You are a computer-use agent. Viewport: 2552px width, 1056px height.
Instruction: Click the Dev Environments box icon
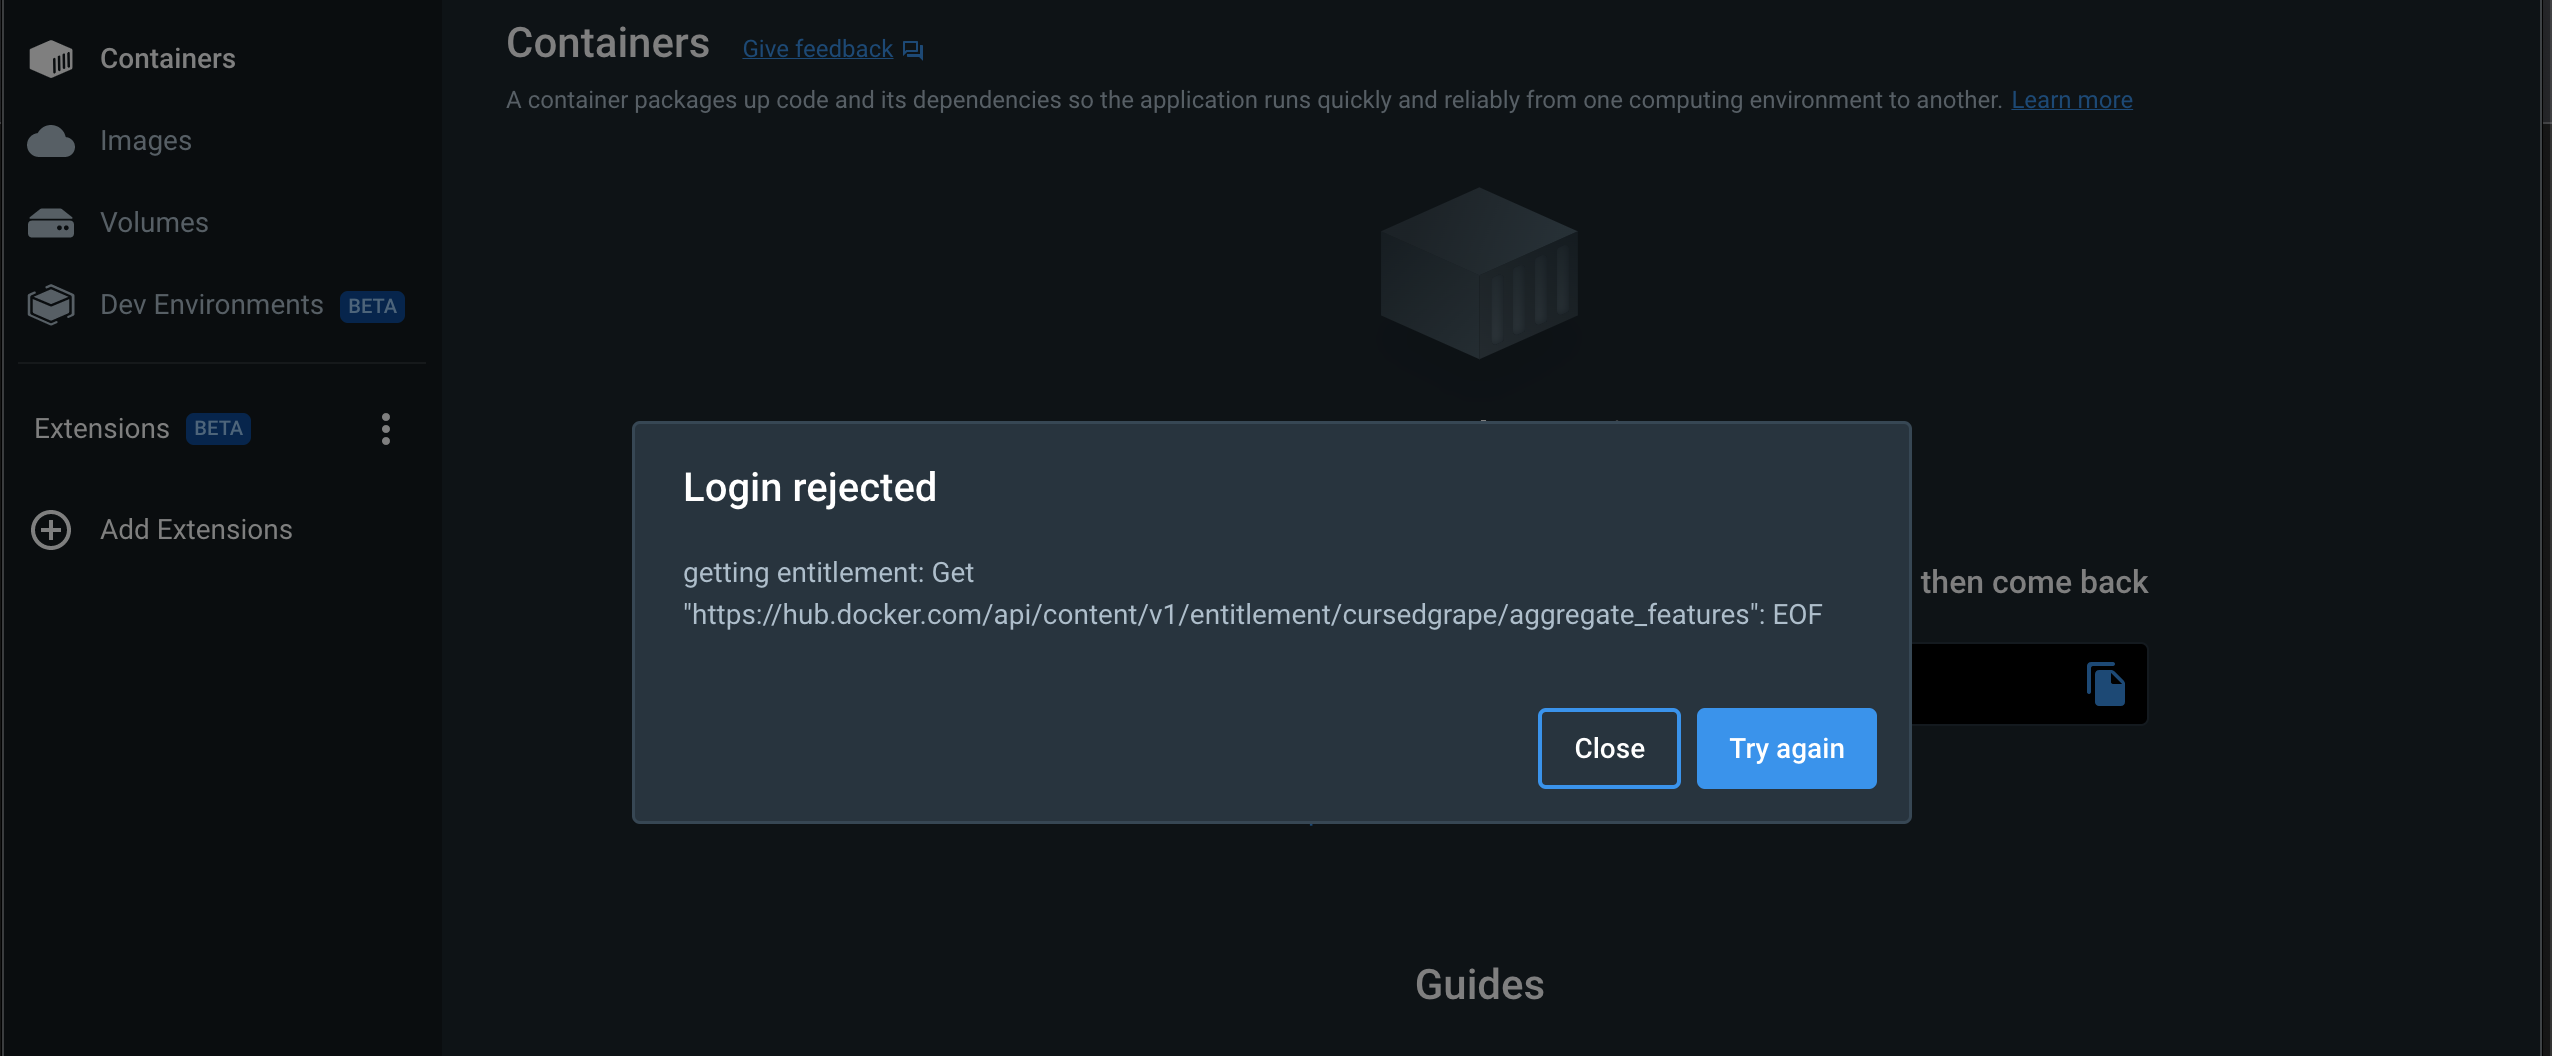(x=51, y=305)
